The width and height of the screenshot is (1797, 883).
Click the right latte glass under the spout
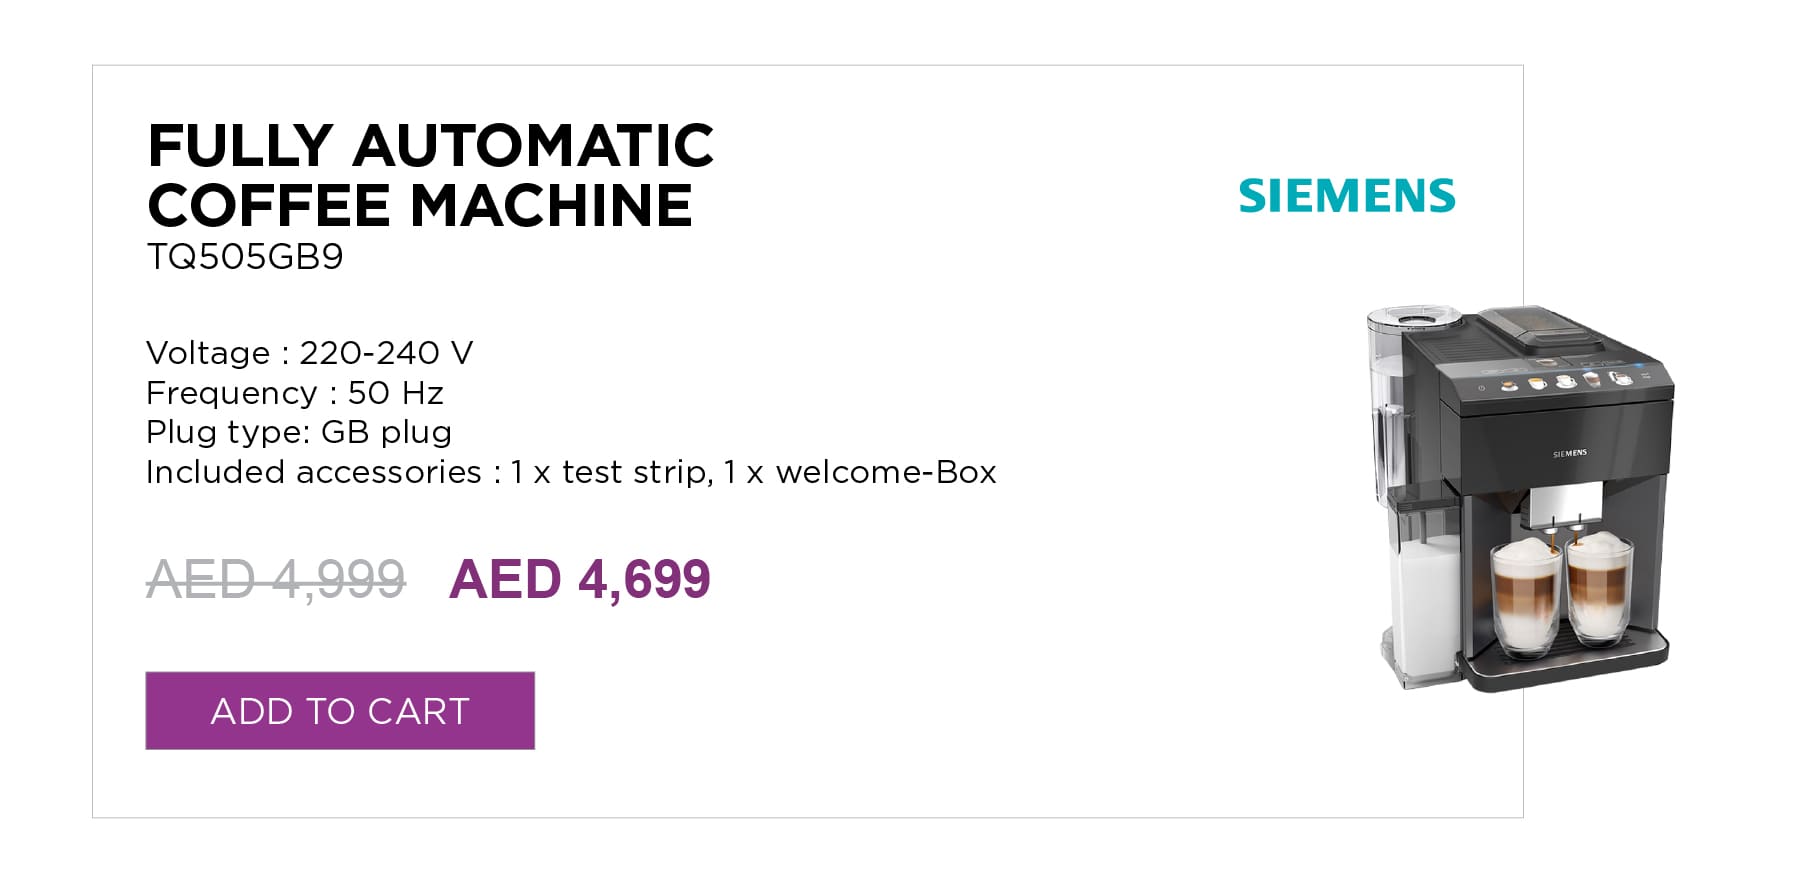[1599, 588]
